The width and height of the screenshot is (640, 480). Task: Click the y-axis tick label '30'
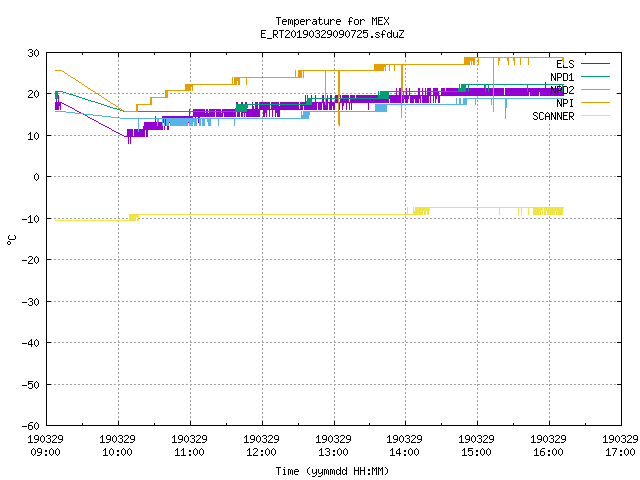click(33, 53)
